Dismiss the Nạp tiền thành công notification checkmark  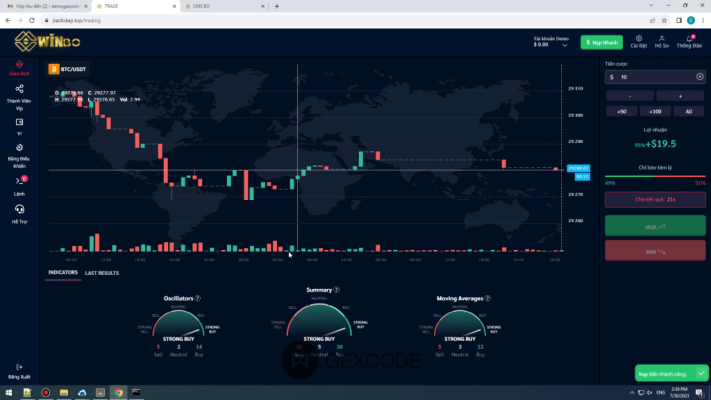(701, 374)
